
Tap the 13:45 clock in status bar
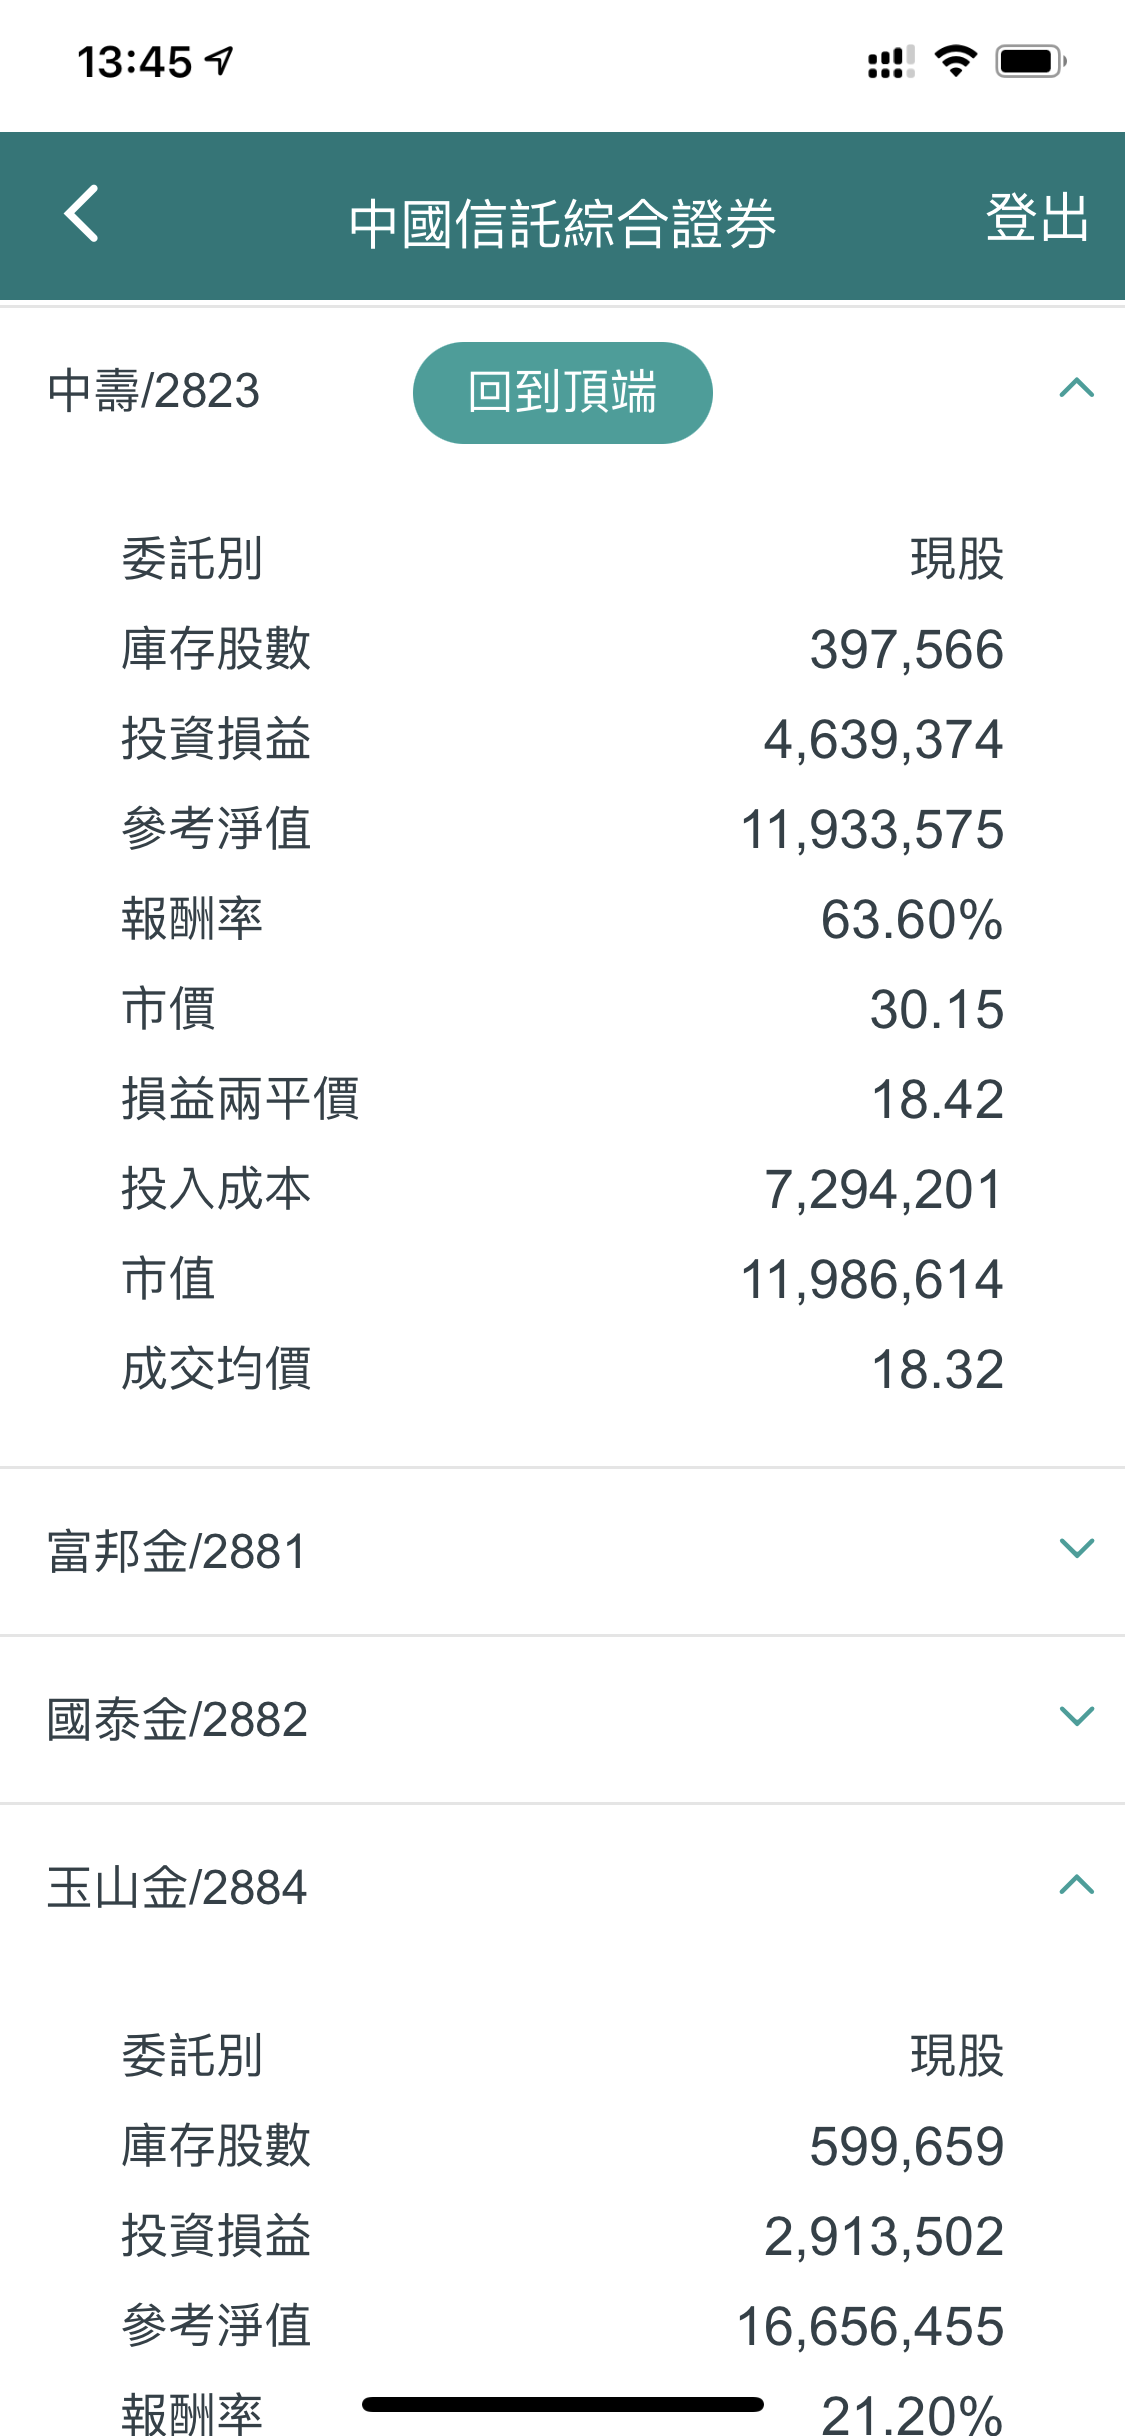point(134,62)
